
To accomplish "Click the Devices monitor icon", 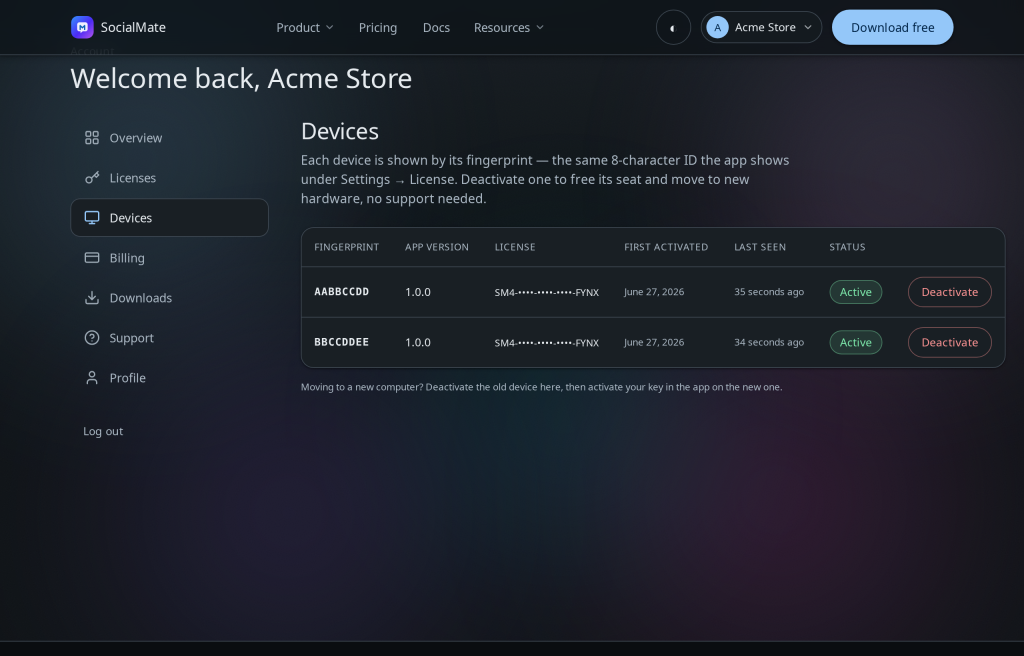I will click(x=92, y=218).
